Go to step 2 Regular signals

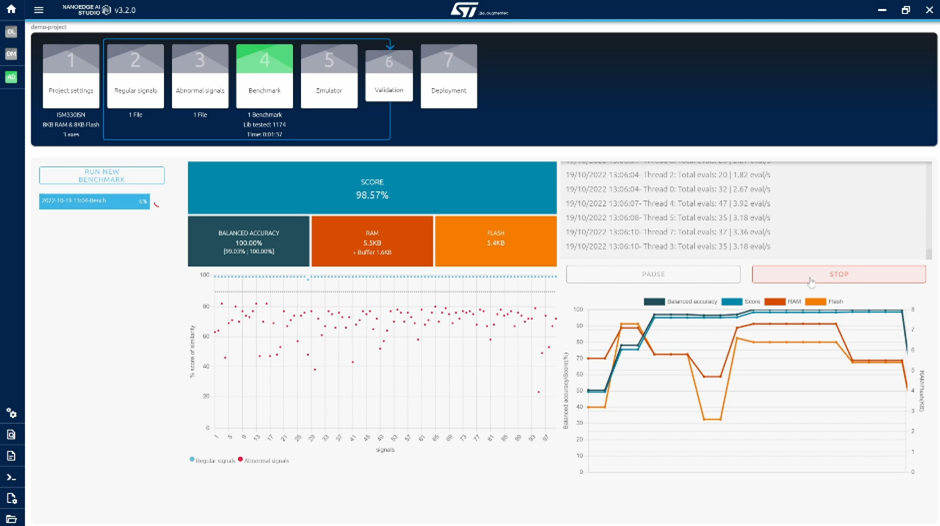[x=135, y=76]
